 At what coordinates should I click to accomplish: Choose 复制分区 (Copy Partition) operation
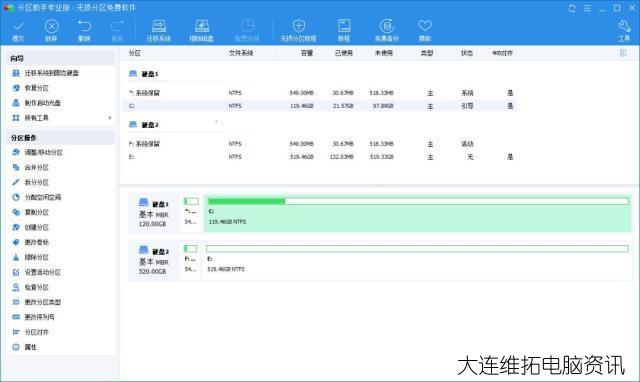coord(36,213)
